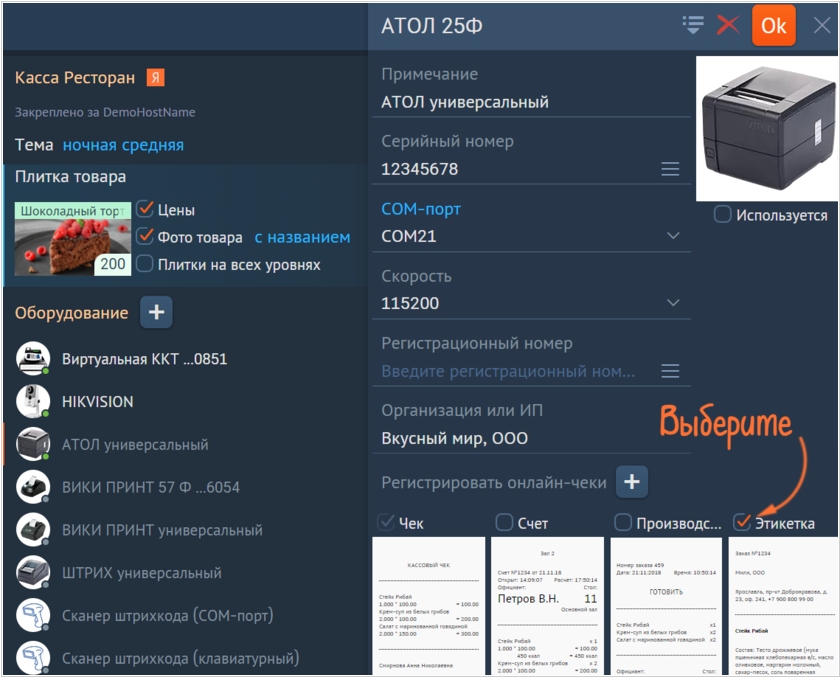Select ШТРИХ универсальный in equipment list
Screen dimensions: 840x677
[141, 573]
